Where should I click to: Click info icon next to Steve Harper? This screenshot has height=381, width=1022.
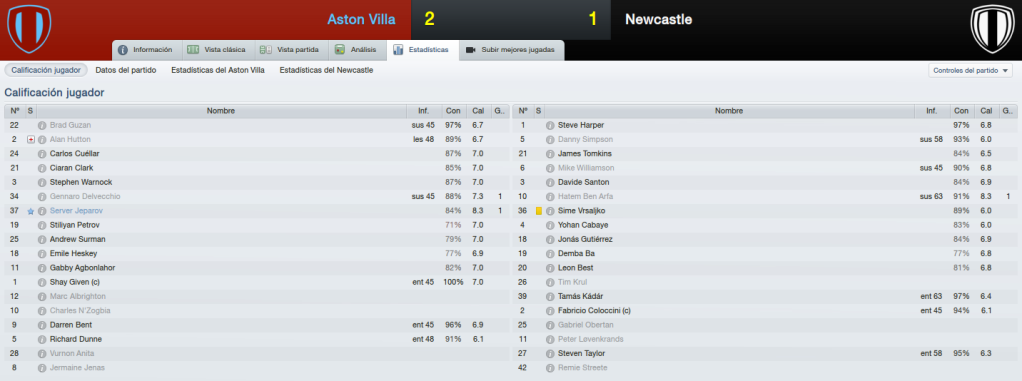[x=550, y=125]
